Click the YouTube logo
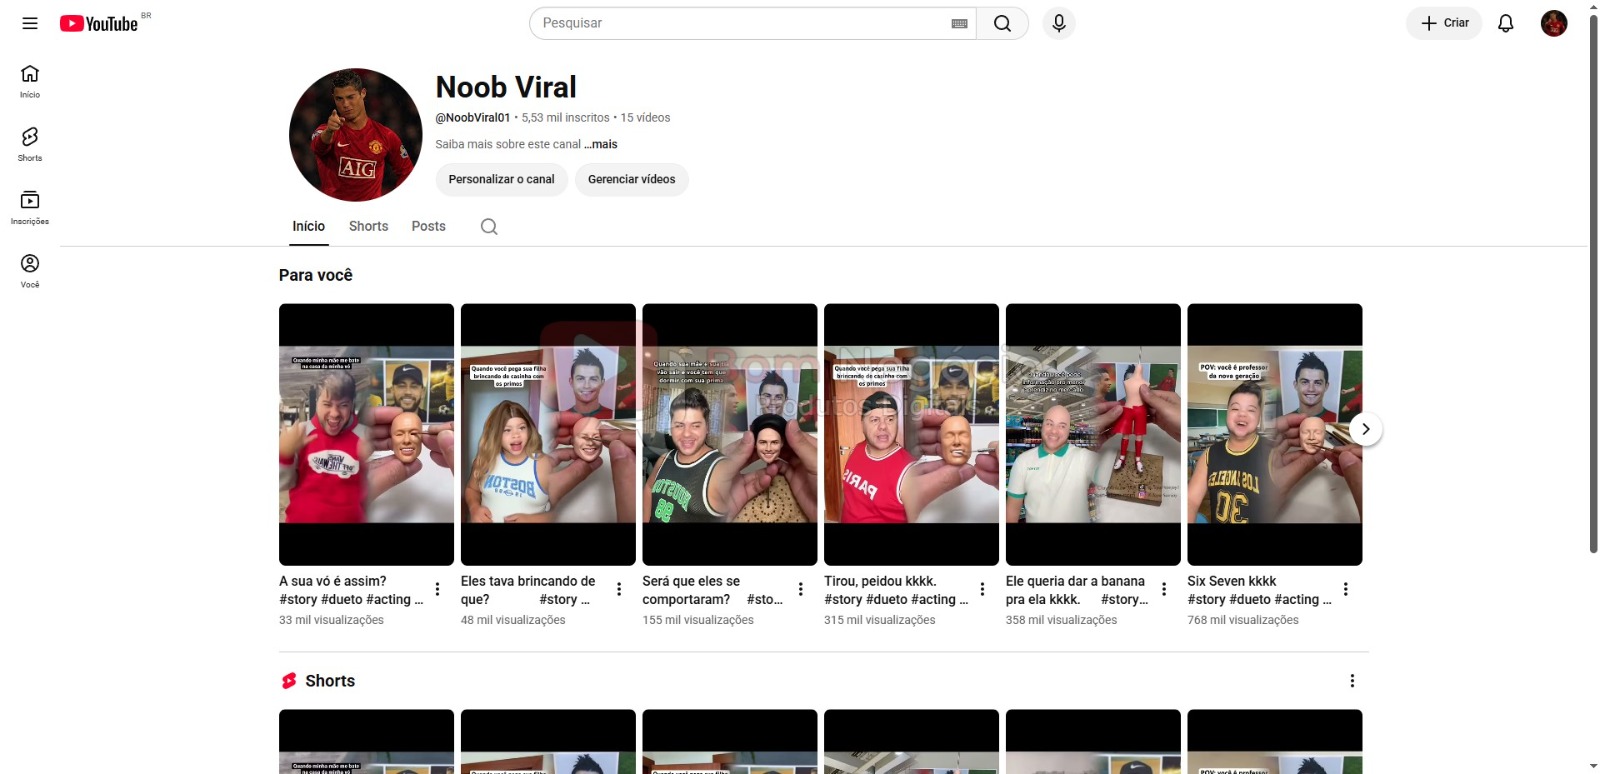1600x774 pixels. coord(98,23)
